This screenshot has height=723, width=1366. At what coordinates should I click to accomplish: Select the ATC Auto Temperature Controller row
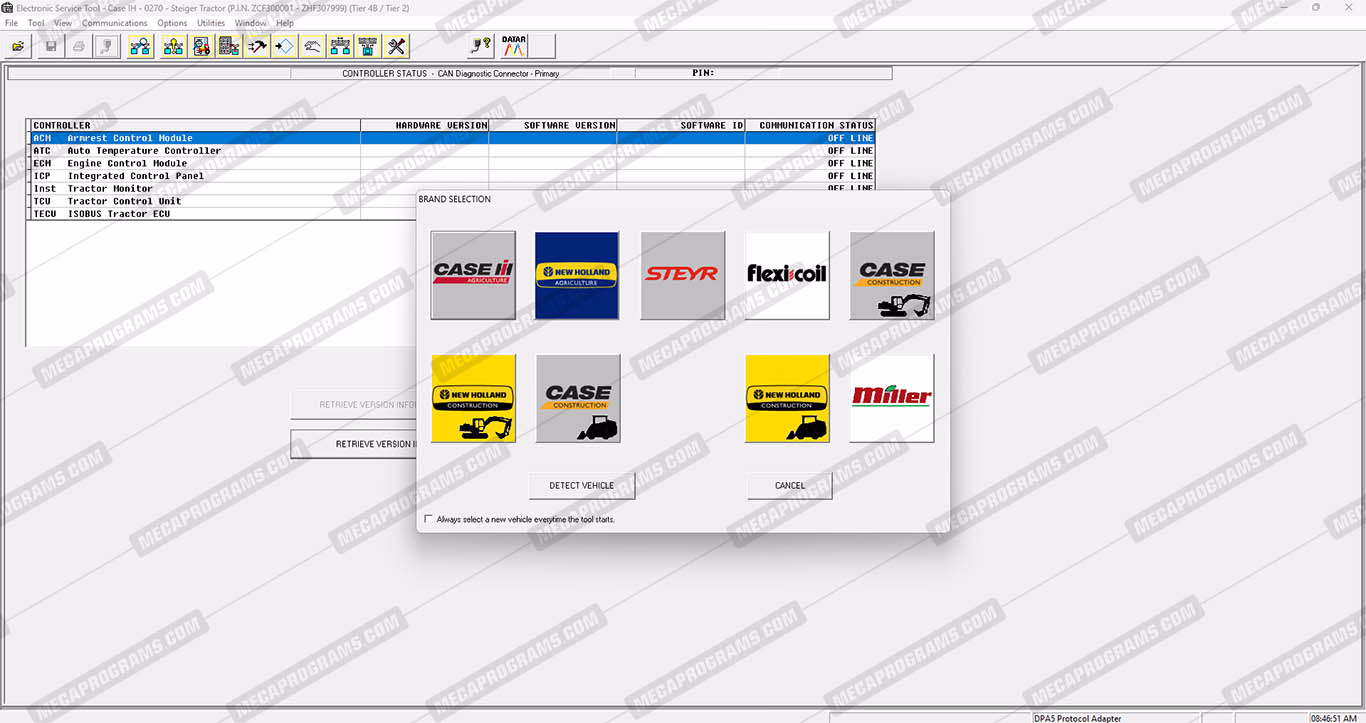pos(452,151)
